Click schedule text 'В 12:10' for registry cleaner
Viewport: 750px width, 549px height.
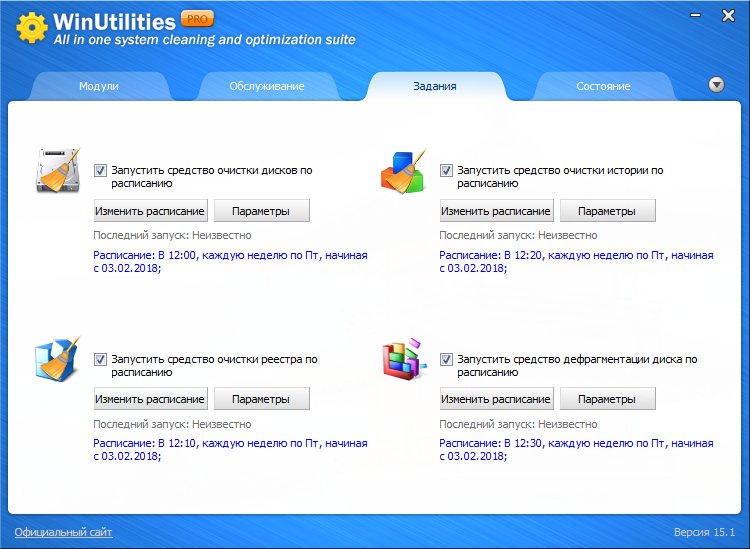pos(177,443)
